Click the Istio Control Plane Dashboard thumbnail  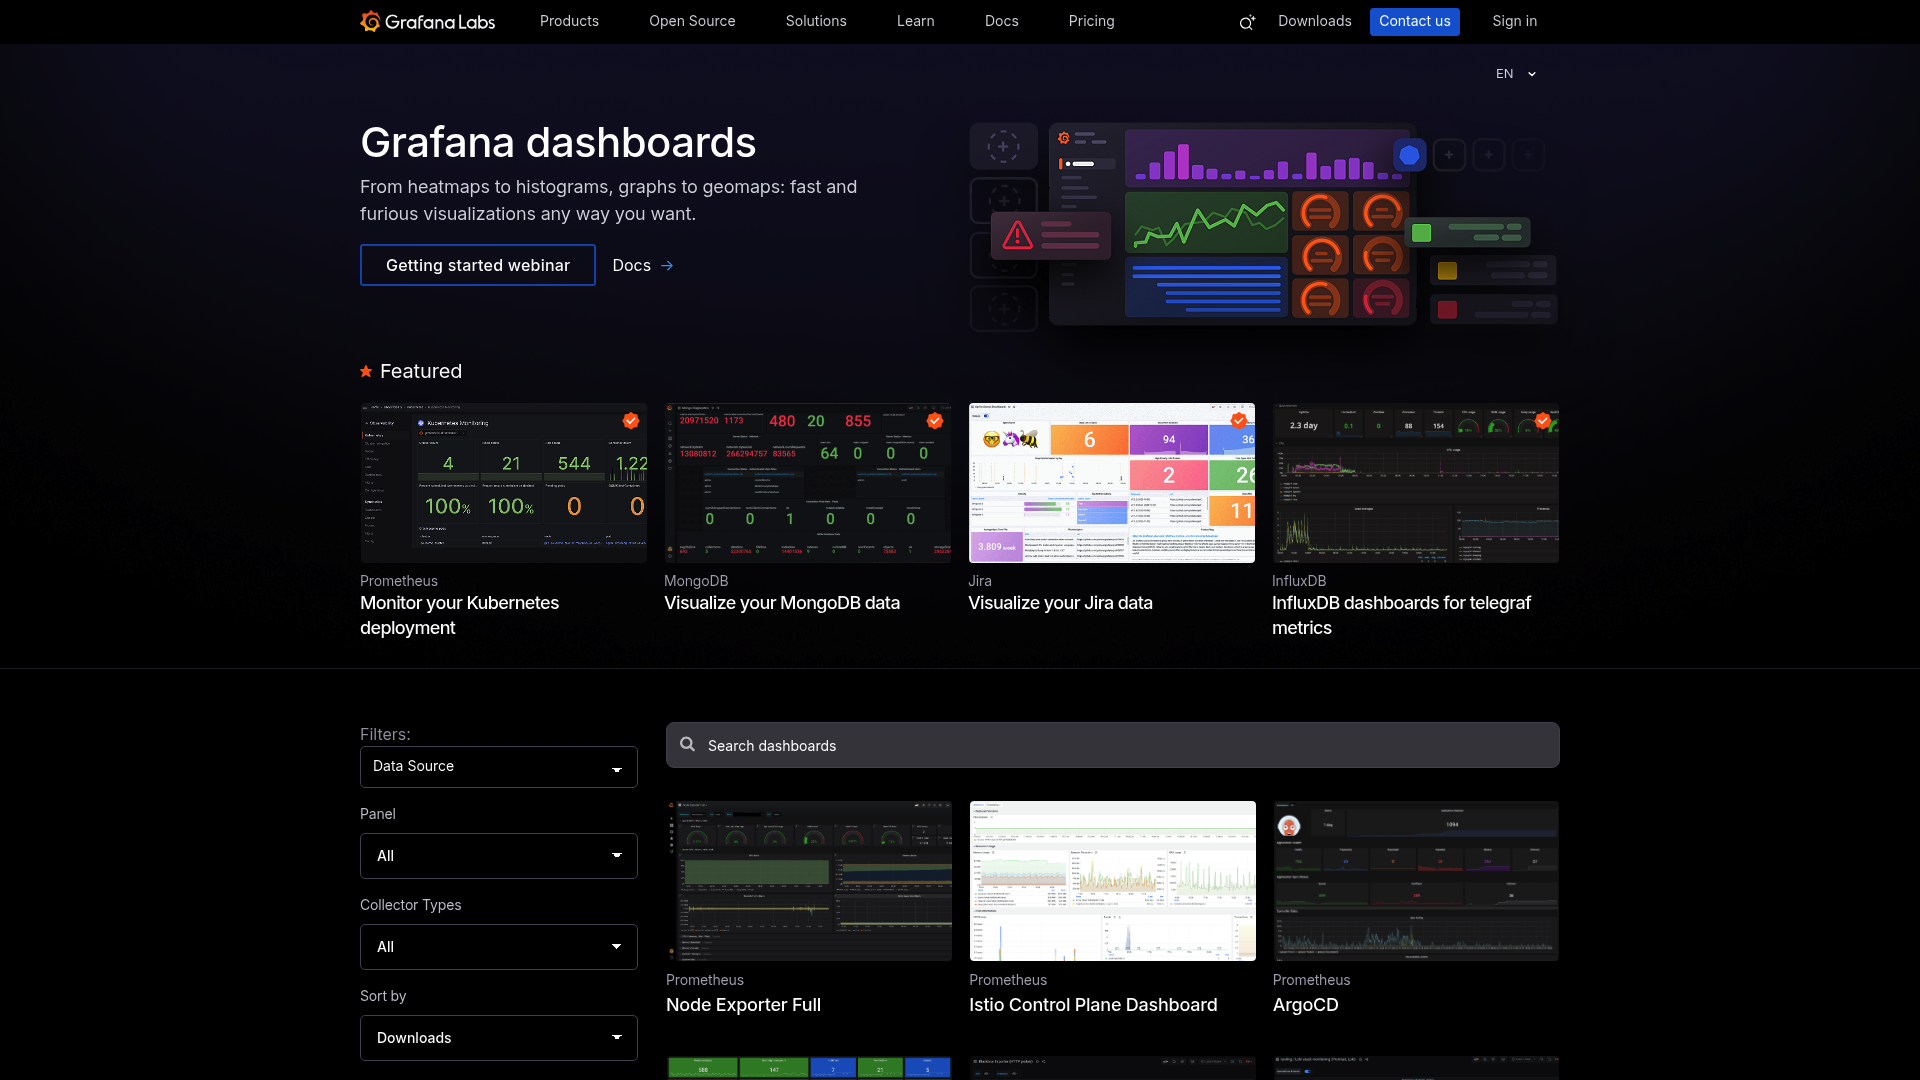(x=1112, y=881)
